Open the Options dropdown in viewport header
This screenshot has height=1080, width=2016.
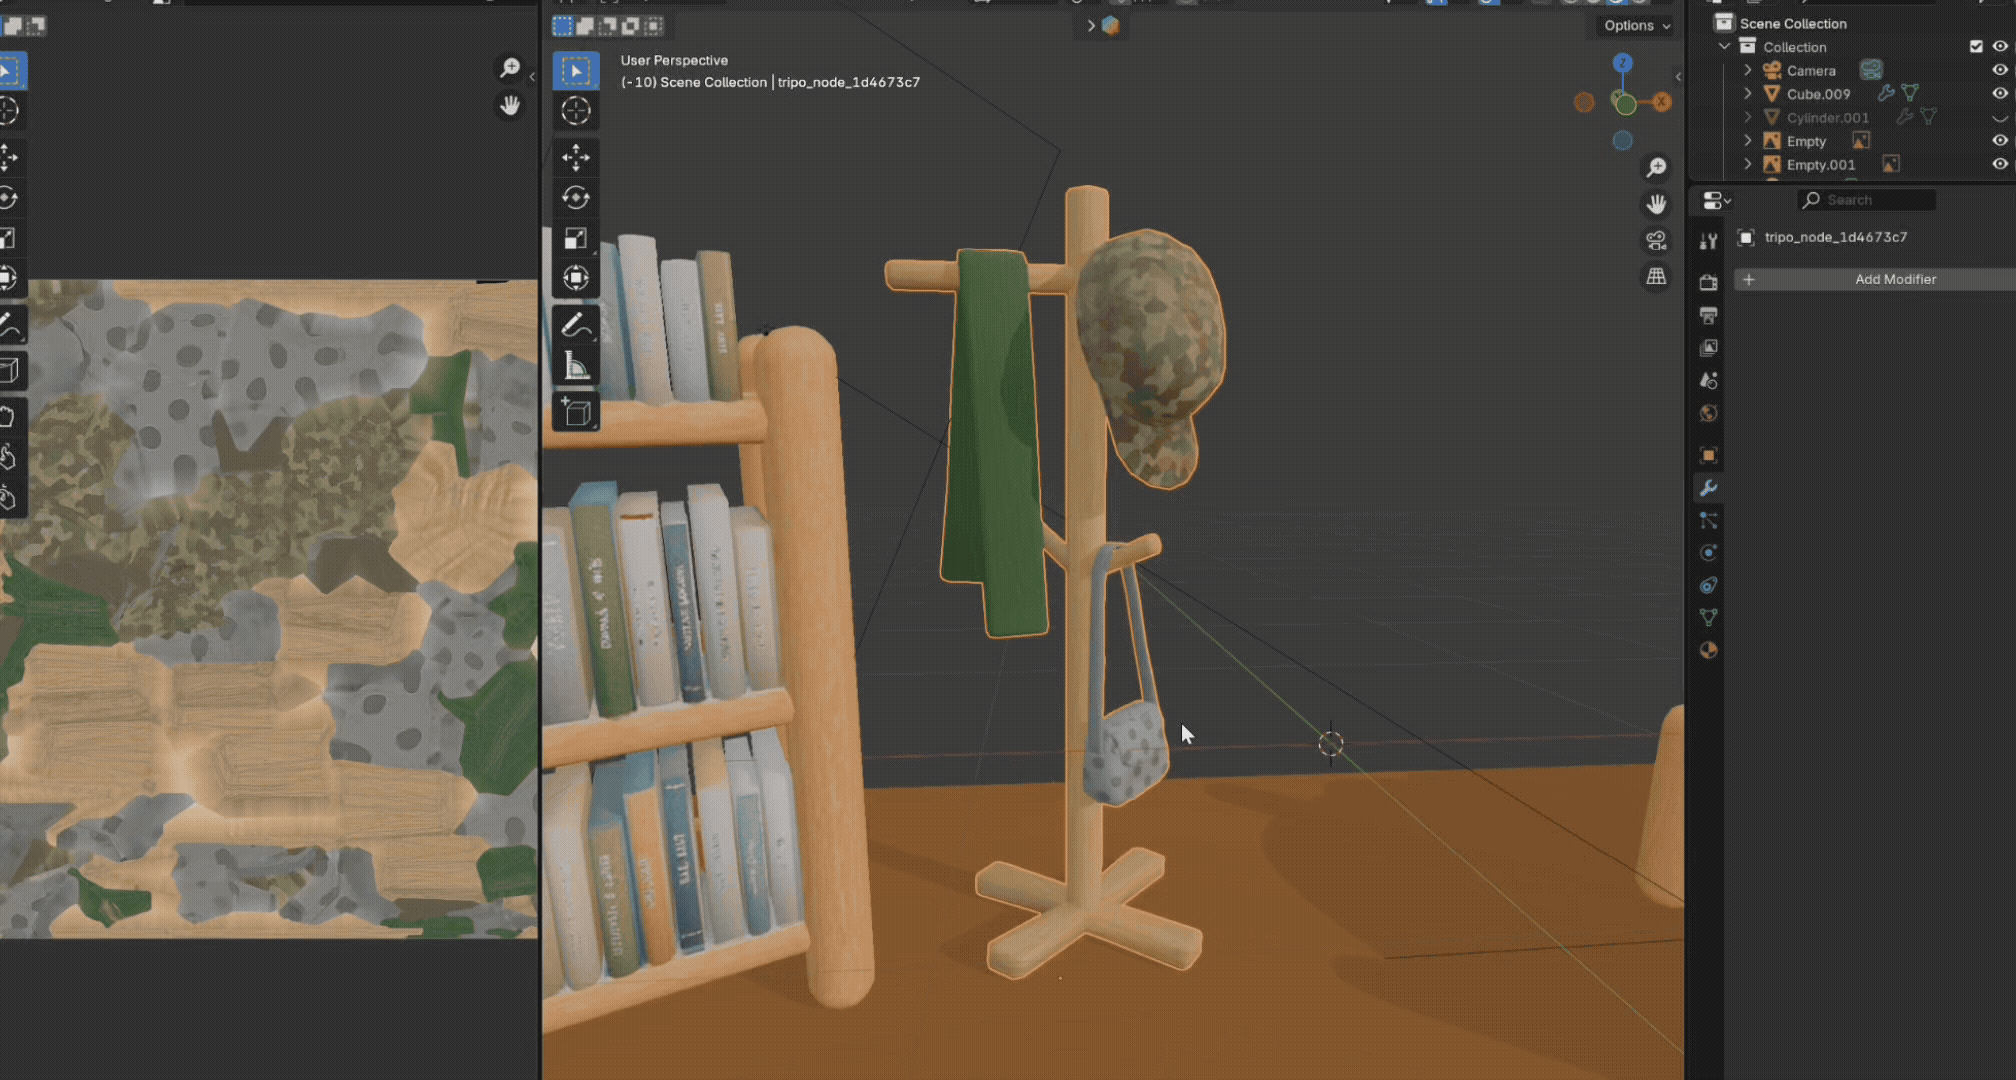[1637, 26]
